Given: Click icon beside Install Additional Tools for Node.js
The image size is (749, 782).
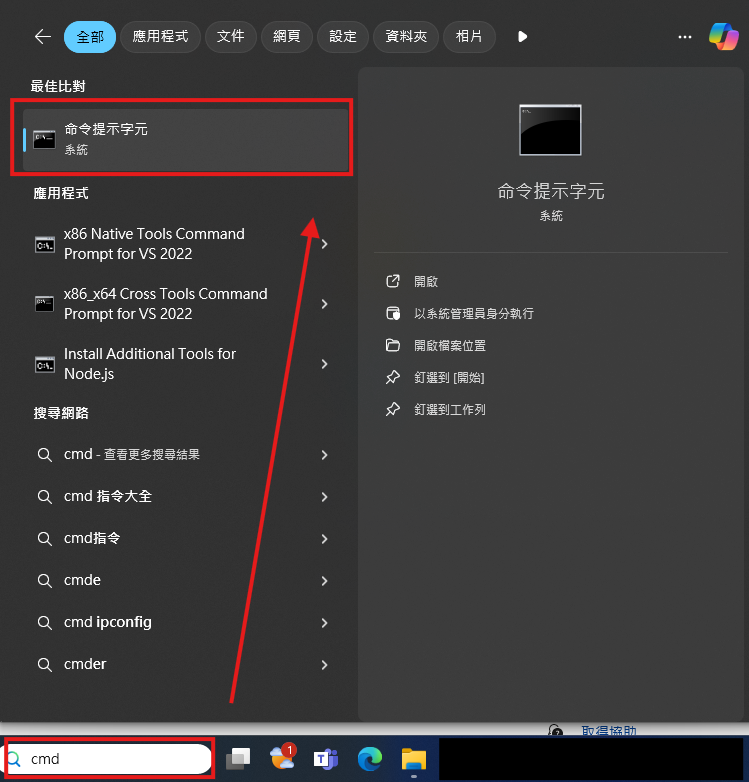Looking at the screenshot, I should [45, 365].
